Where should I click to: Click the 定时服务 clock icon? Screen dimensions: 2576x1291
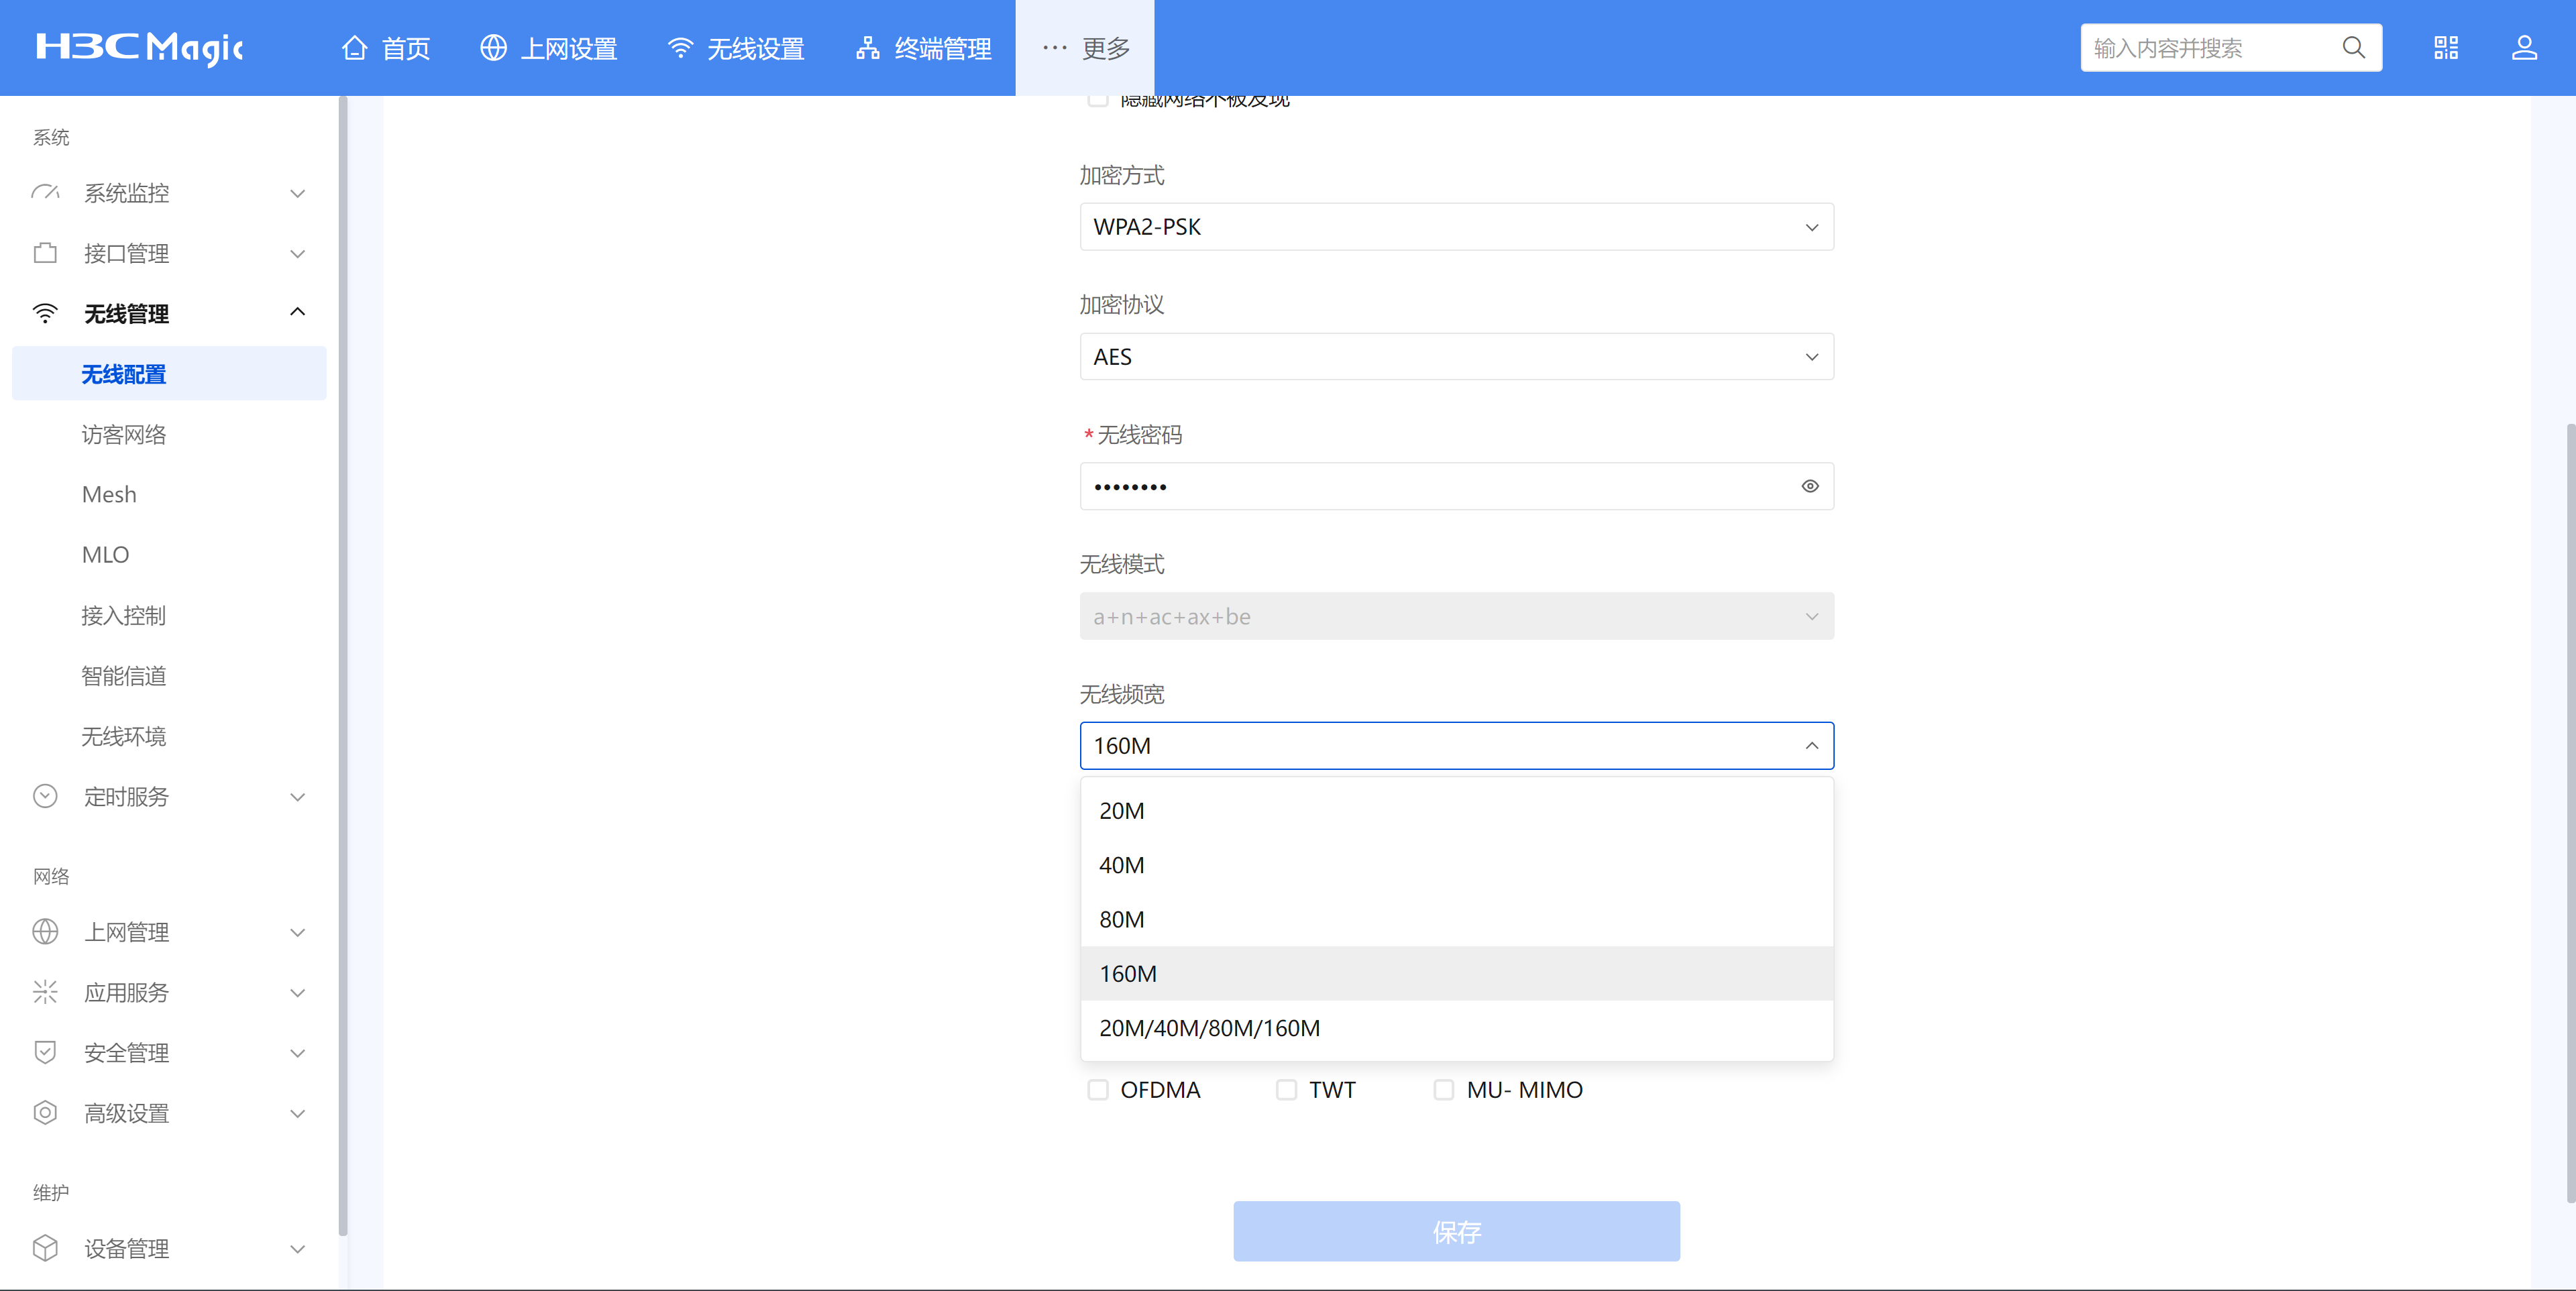click(x=45, y=796)
